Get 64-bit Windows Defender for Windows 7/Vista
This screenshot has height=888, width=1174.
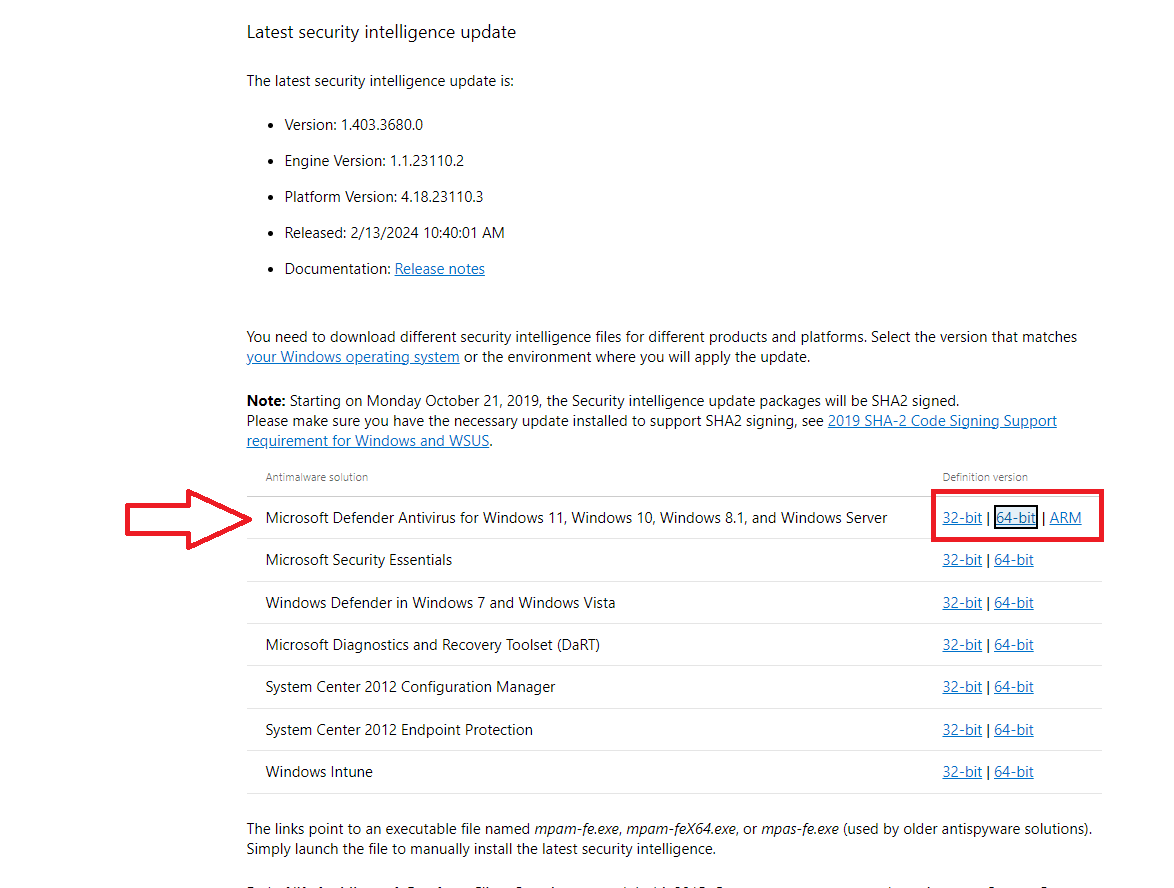coord(1014,603)
